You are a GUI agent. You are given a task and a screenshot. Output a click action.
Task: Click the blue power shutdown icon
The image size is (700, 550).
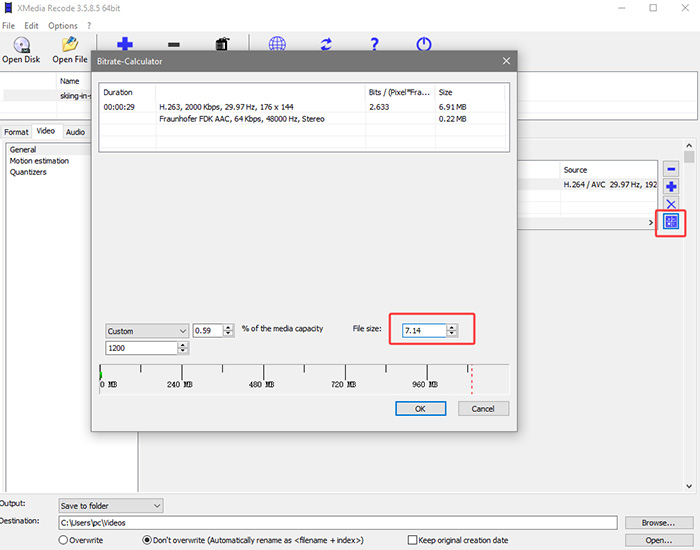click(x=424, y=44)
